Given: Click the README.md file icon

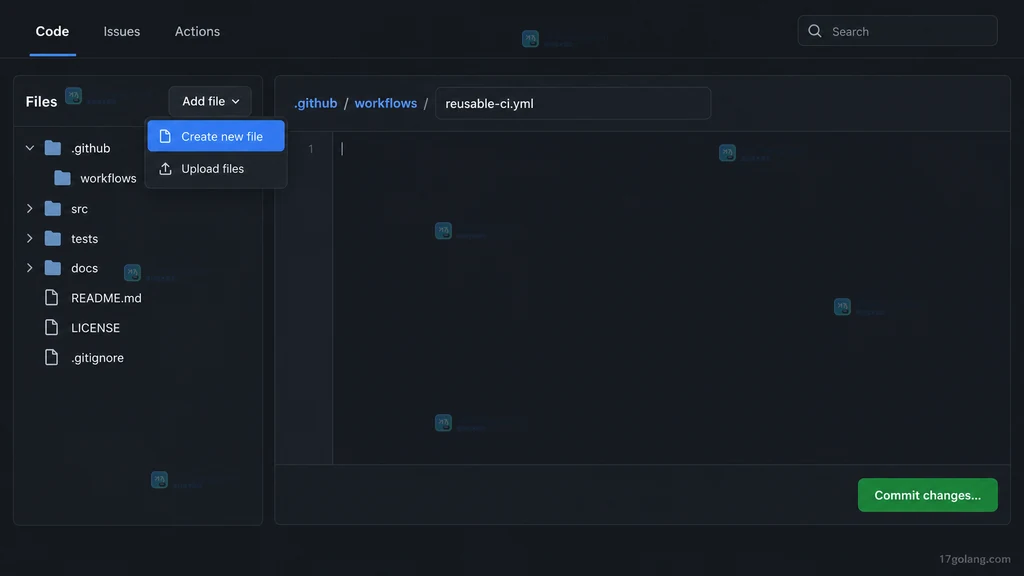Looking at the screenshot, I should click(52, 298).
